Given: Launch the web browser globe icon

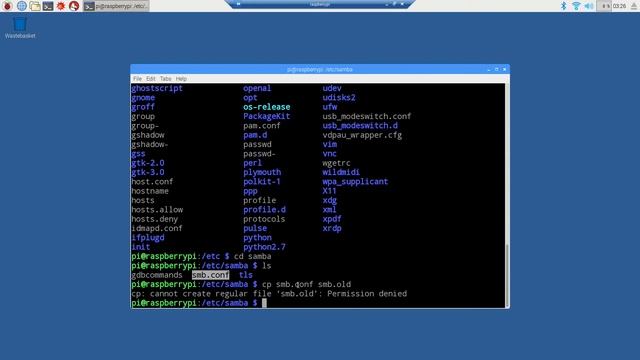Looking at the screenshot, I should click(22, 6).
